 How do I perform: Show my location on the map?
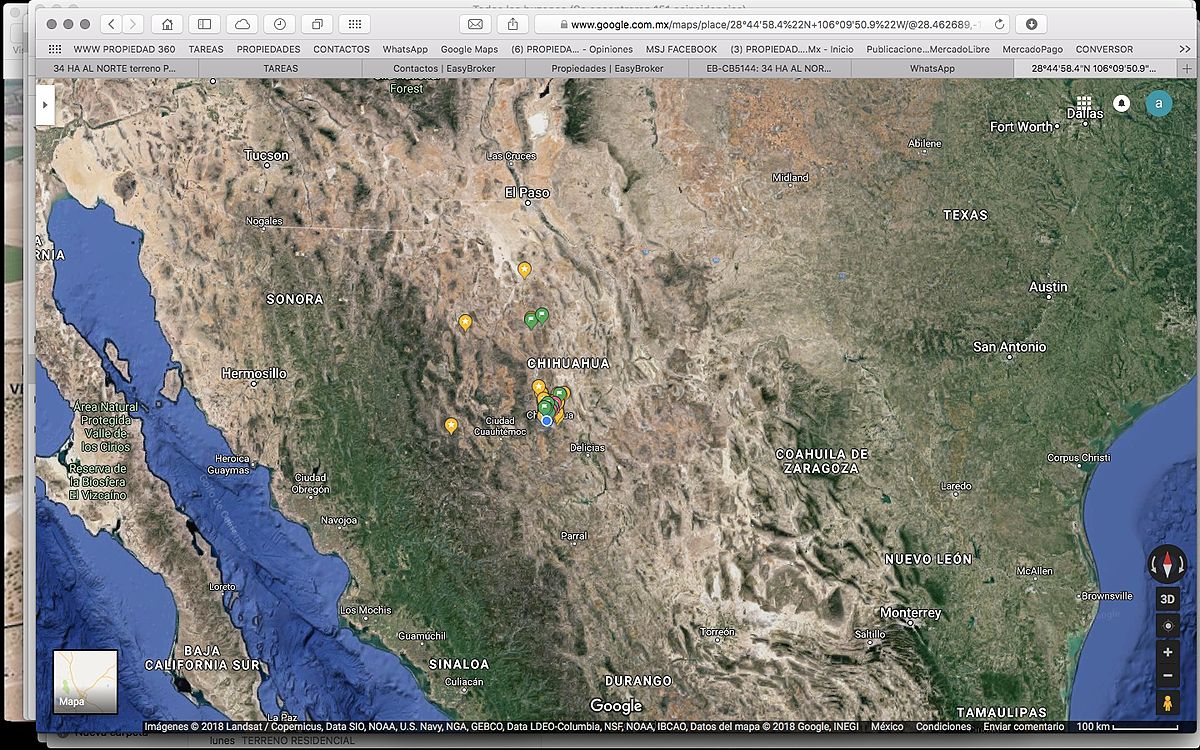pyautogui.click(x=1167, y=626)
